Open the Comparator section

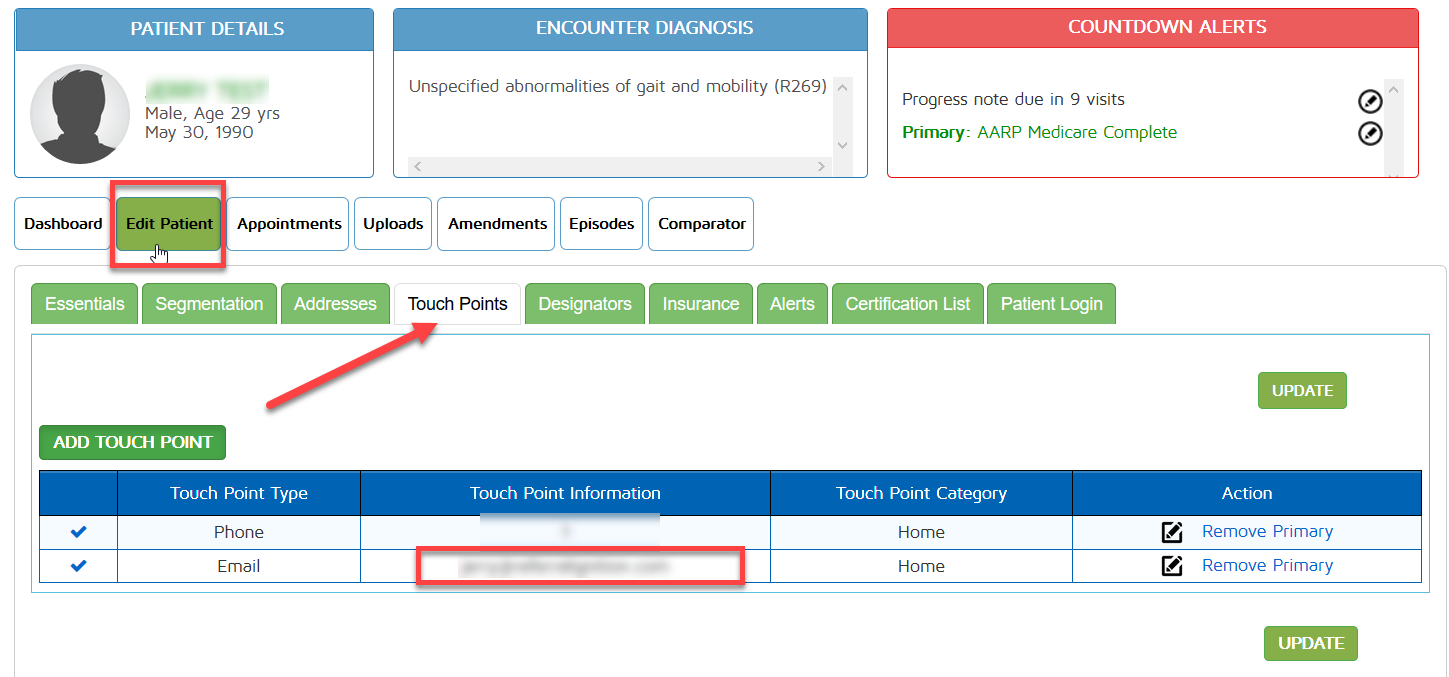point(701,224)
